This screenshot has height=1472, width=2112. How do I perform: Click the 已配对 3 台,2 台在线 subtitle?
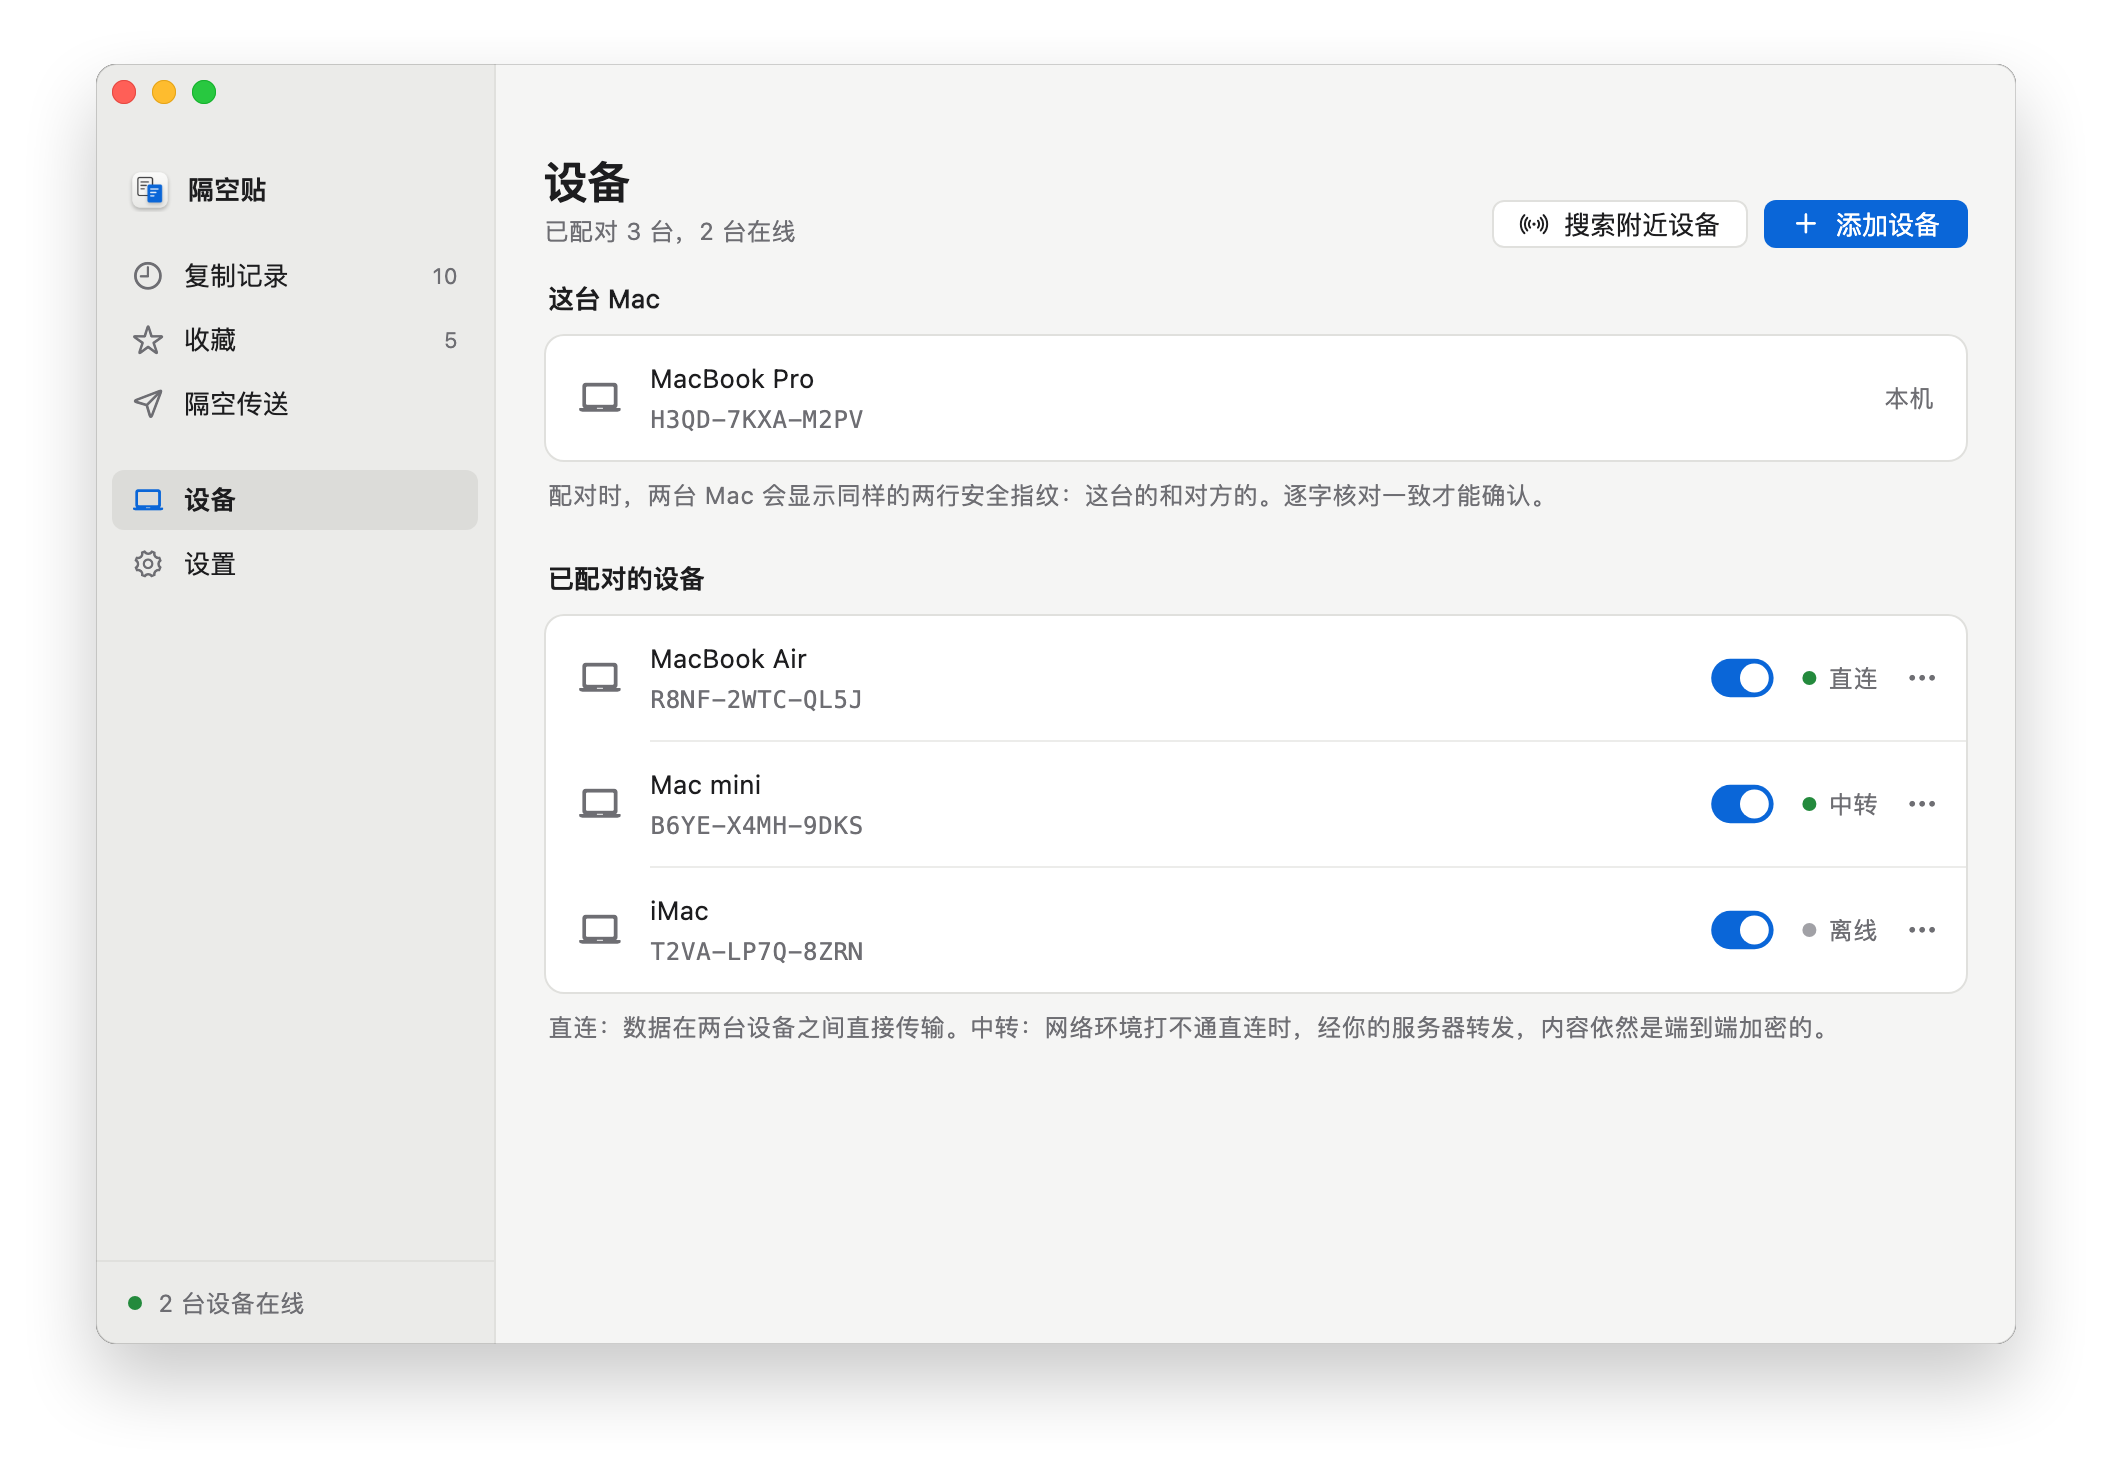[x=670, y=232]
